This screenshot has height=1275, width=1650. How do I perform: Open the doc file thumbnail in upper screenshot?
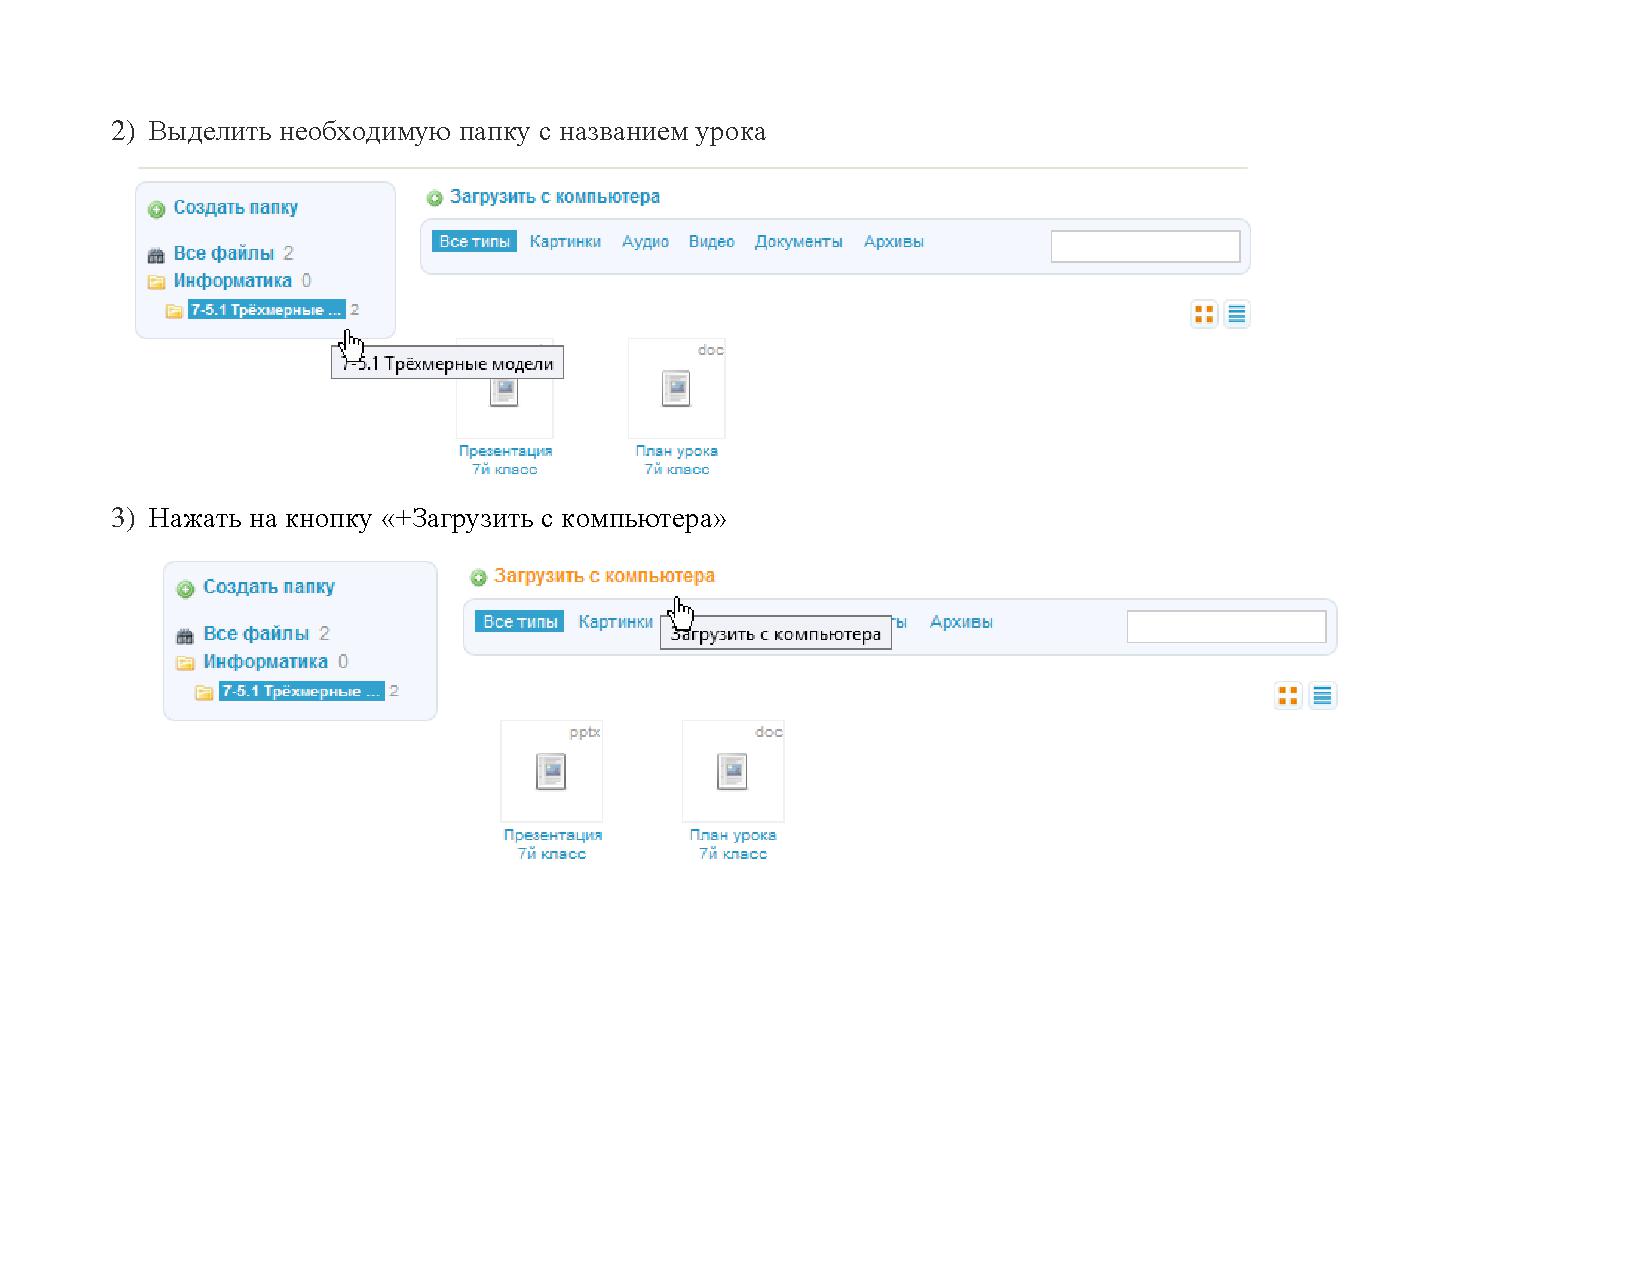(677, 388)
